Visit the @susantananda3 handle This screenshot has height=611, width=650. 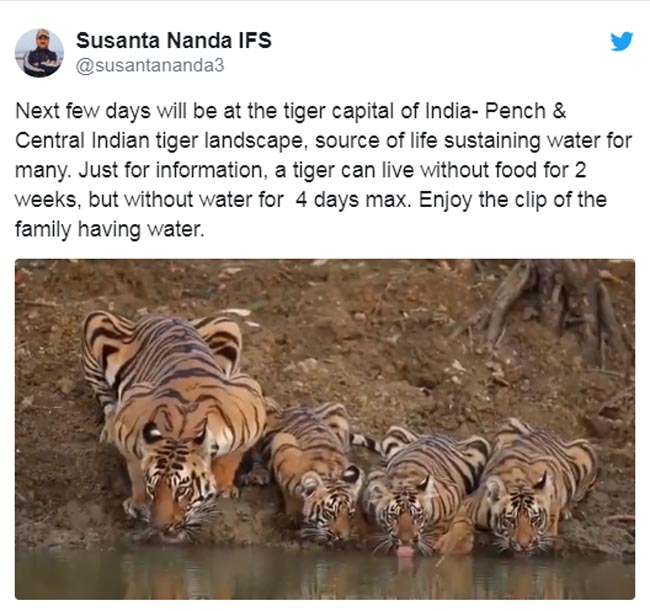[x=150, y=65]
